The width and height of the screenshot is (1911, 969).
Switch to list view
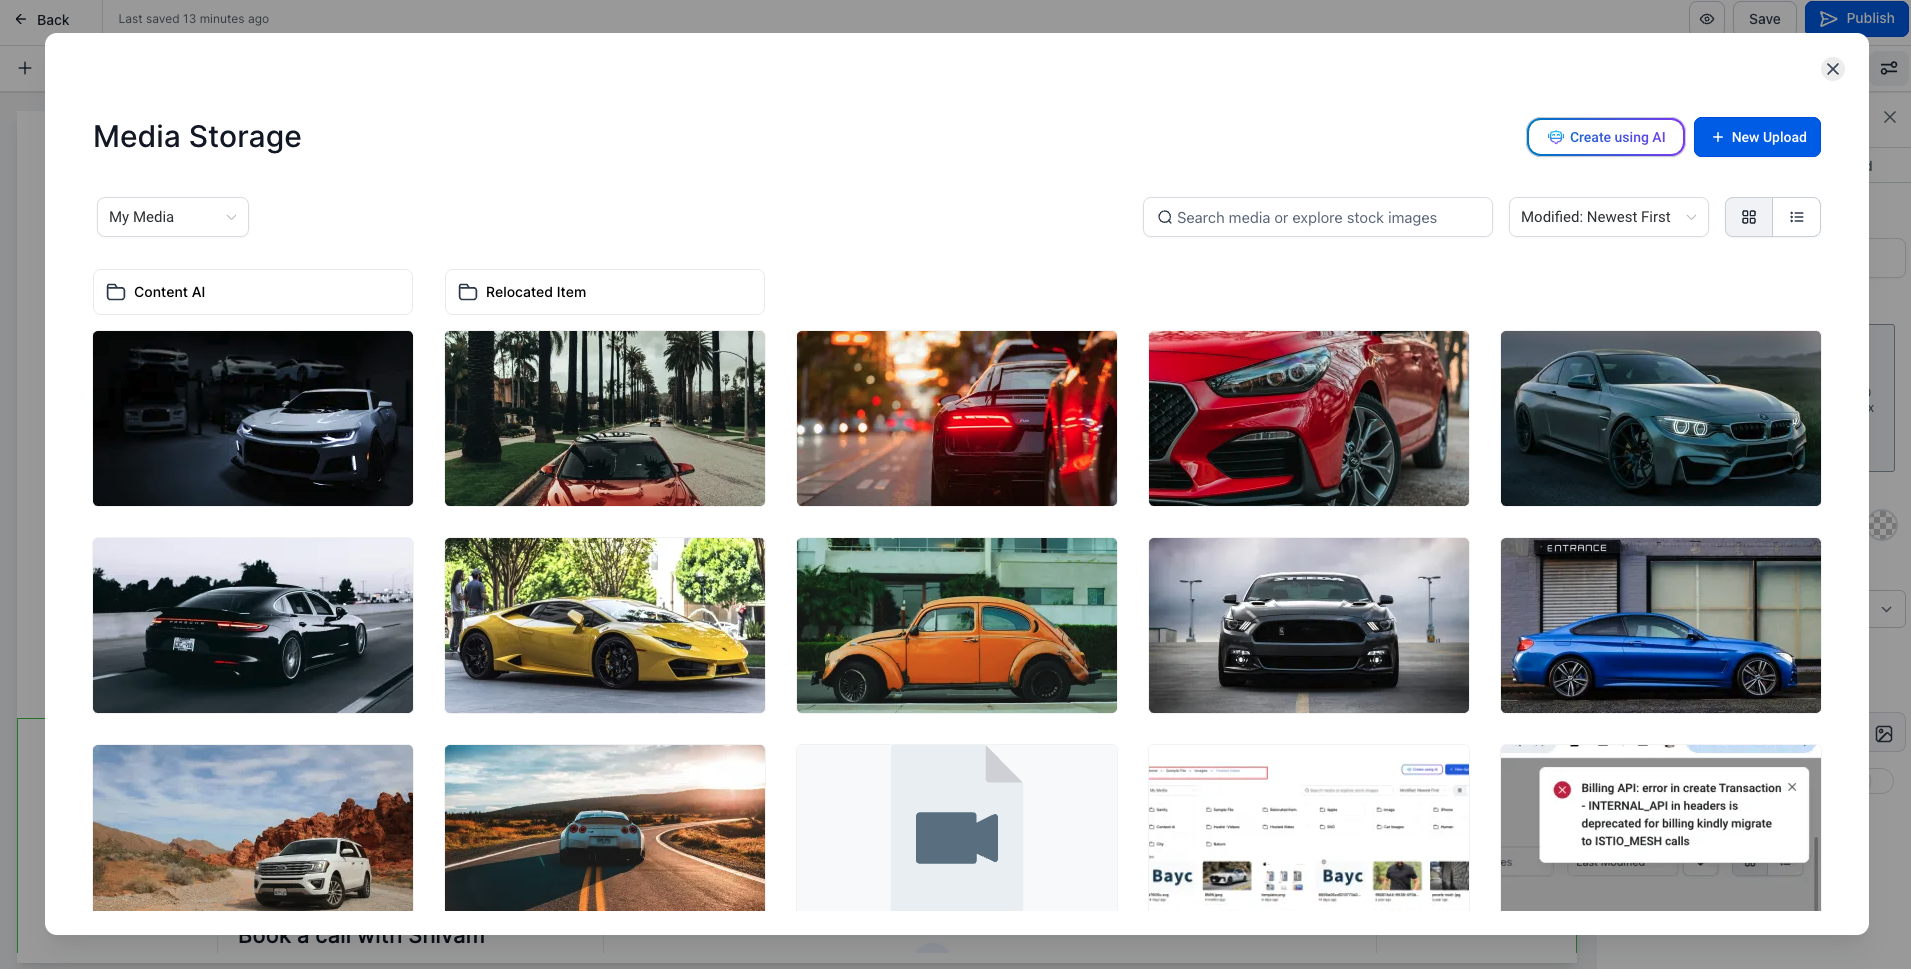(1797, 217)
